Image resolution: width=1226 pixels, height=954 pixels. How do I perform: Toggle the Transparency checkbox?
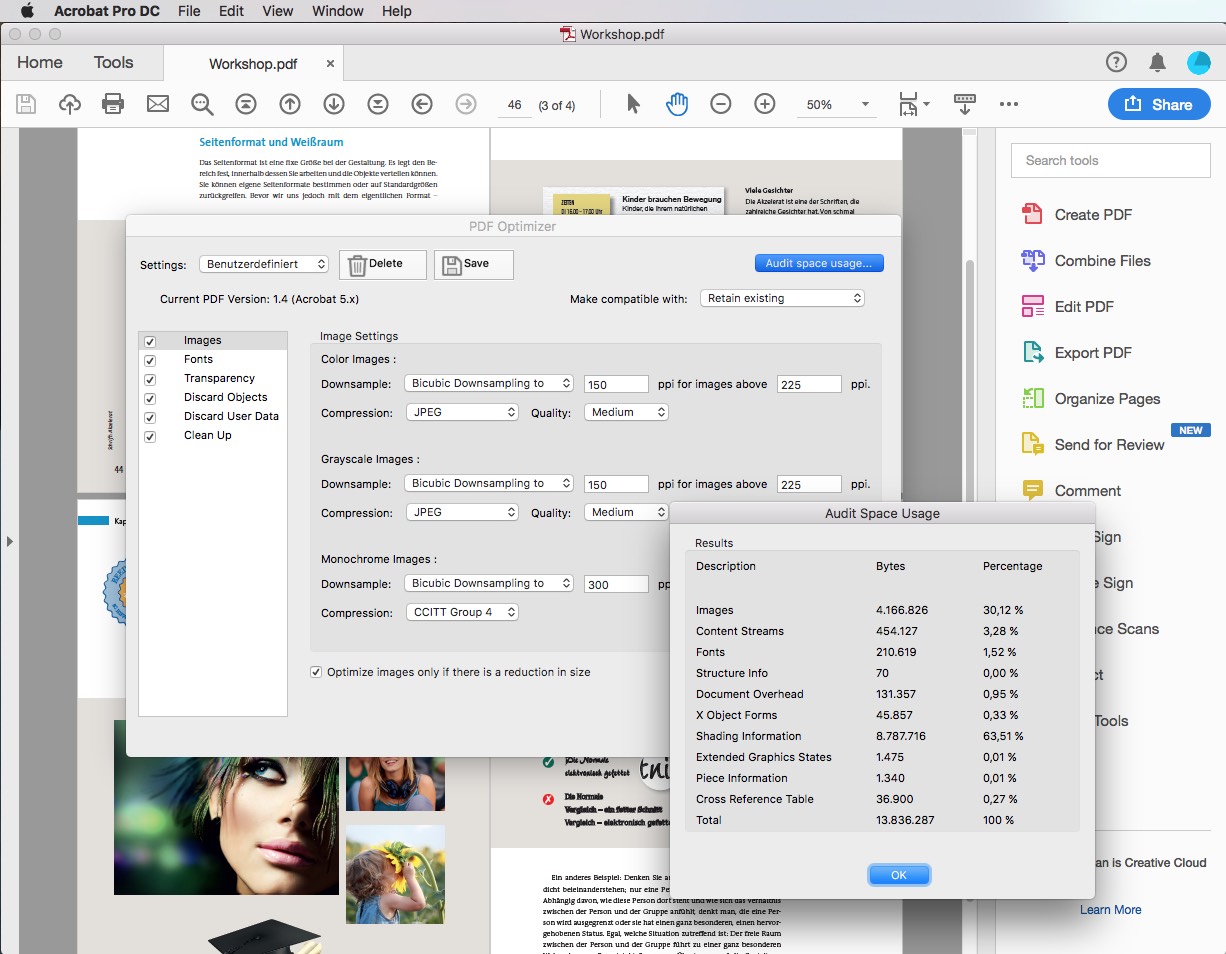click(150, 379)
